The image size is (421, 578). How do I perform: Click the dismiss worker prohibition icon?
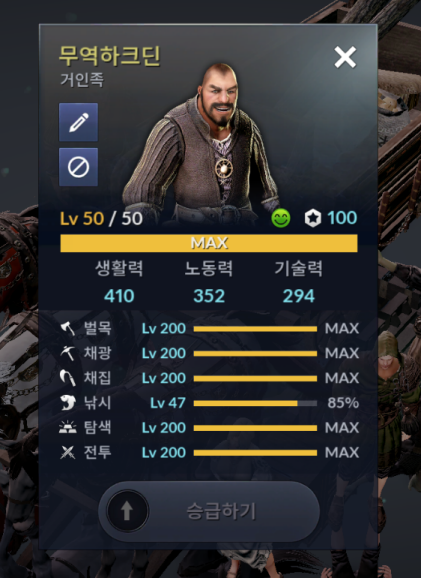(79, 167)
